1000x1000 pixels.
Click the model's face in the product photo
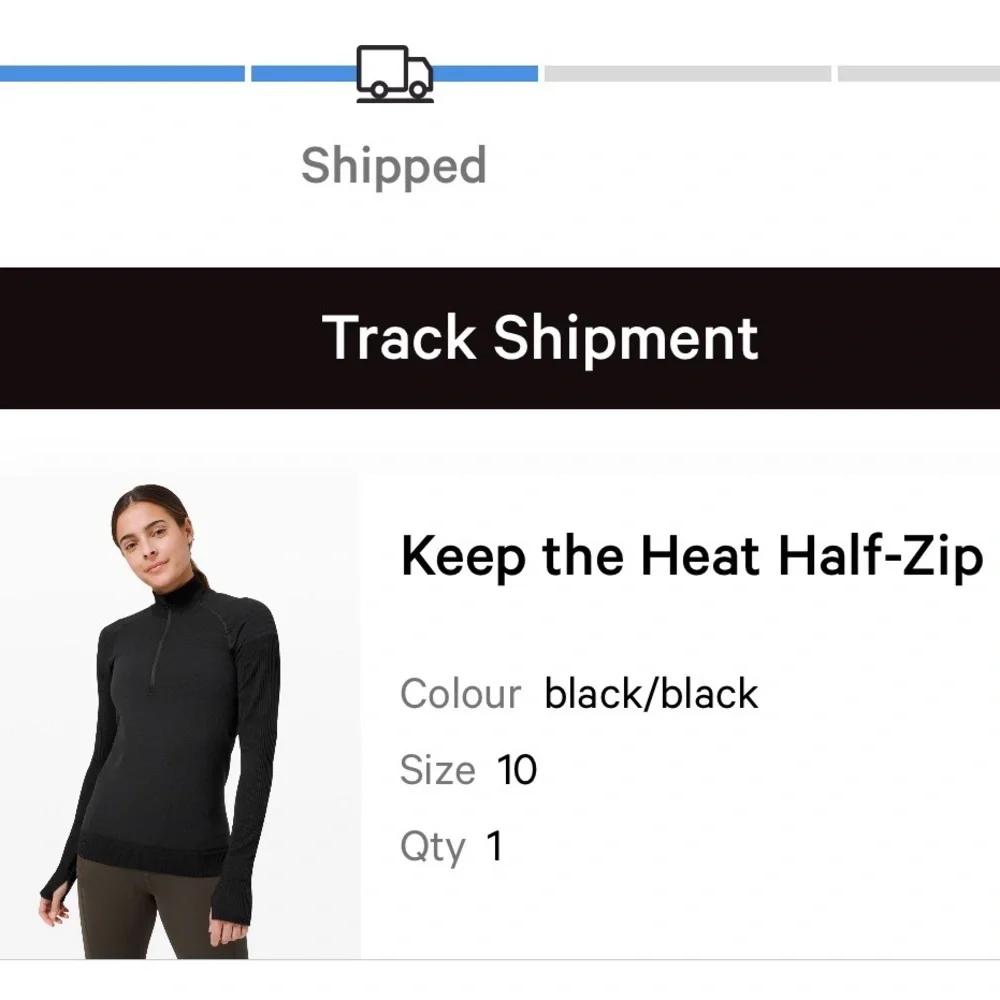[152, 551]
